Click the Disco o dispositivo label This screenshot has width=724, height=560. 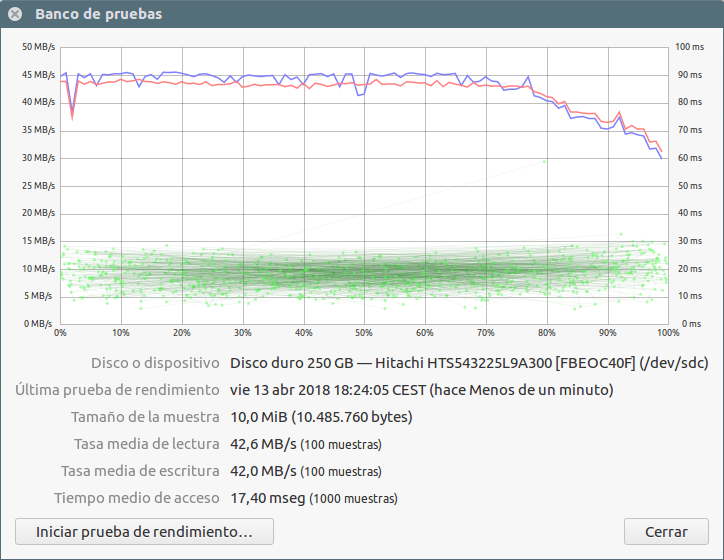[155, 362]
